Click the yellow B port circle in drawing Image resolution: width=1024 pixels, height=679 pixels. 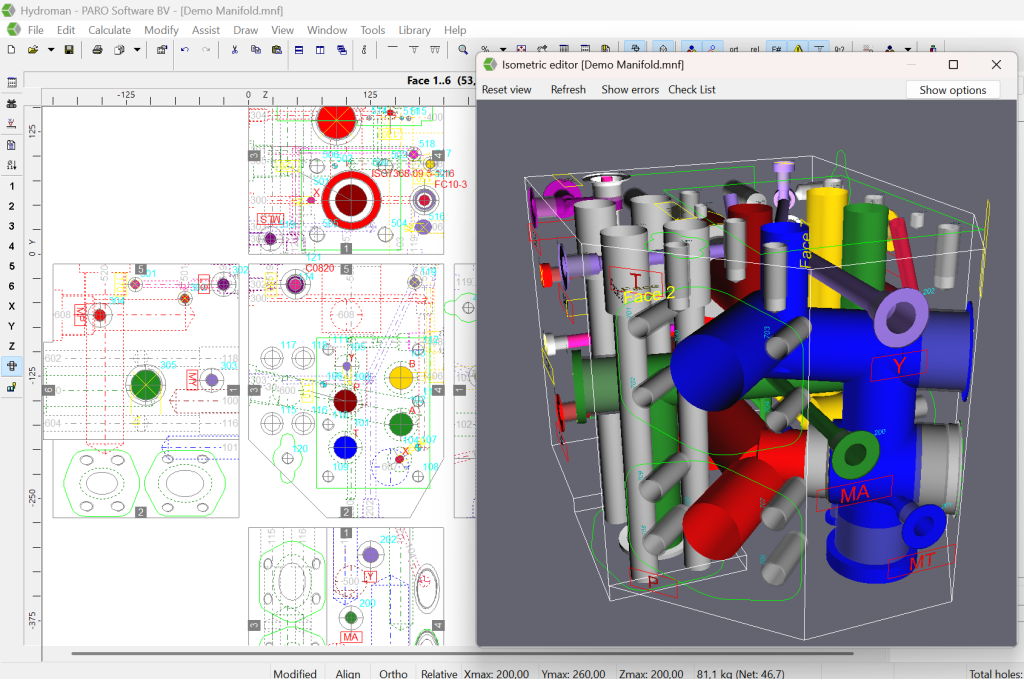(401, 377)
